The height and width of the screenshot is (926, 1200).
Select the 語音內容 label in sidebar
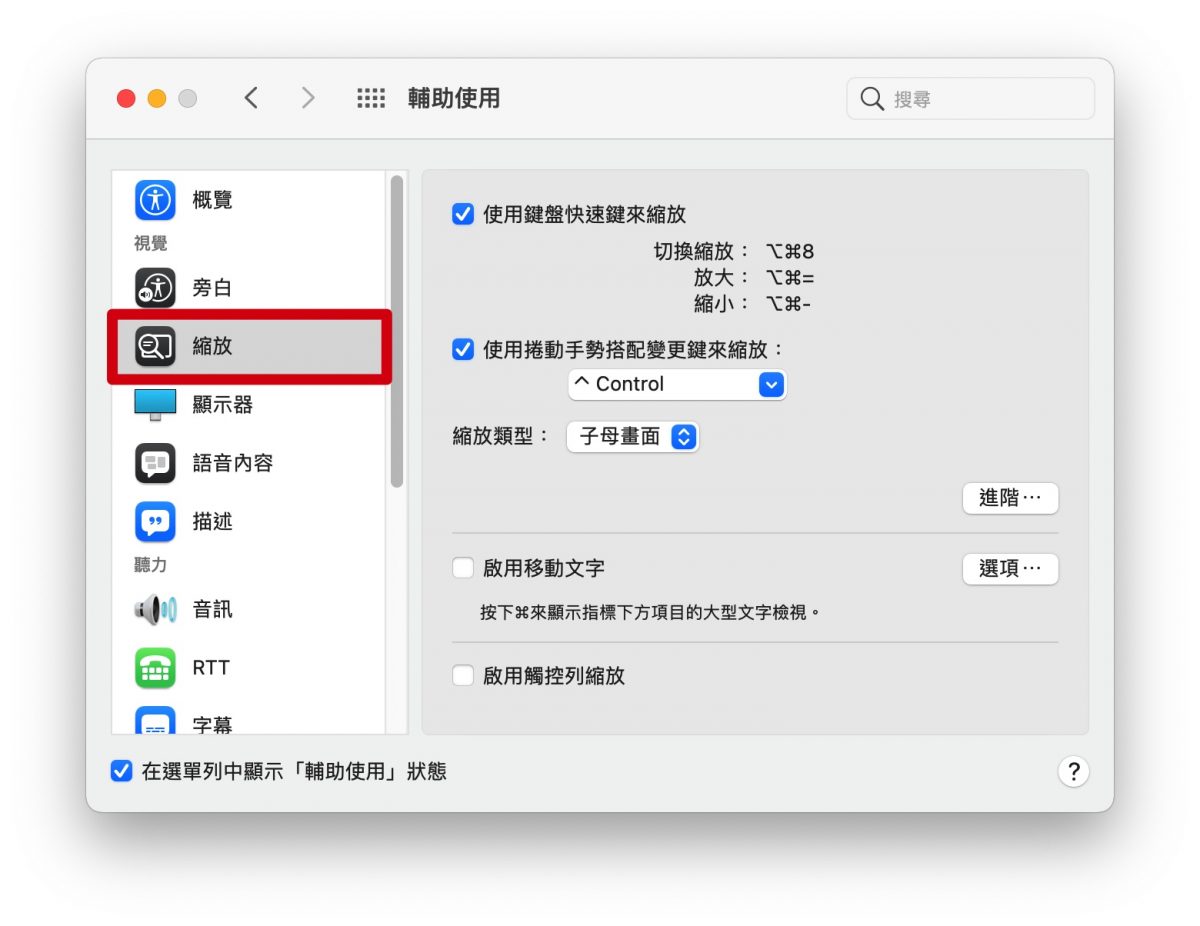[232, 463]
